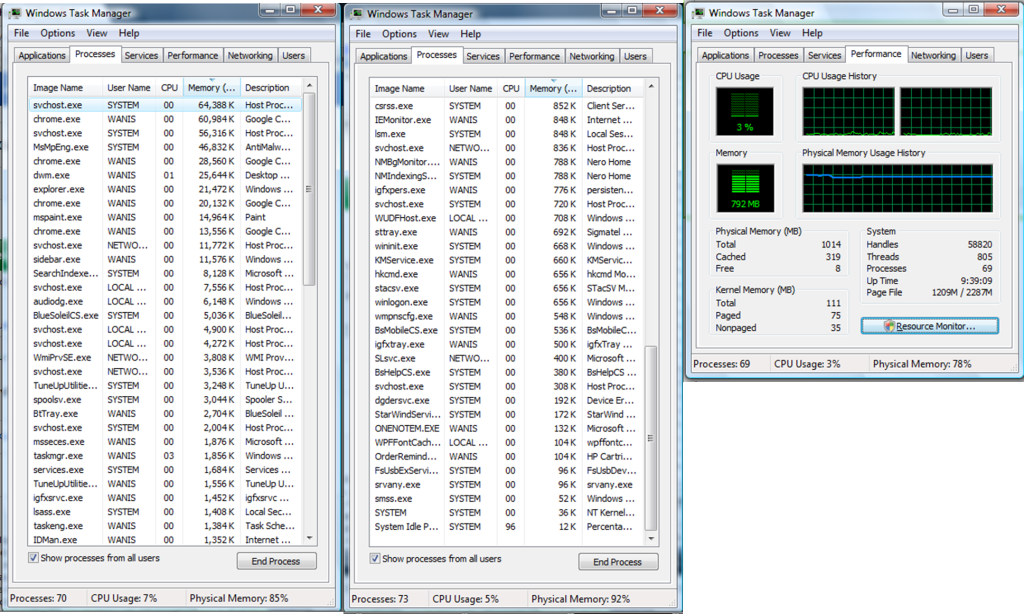Click the scroll up arrow in the middle window process list
This screenshot has width=1024, height=614.
651,86
